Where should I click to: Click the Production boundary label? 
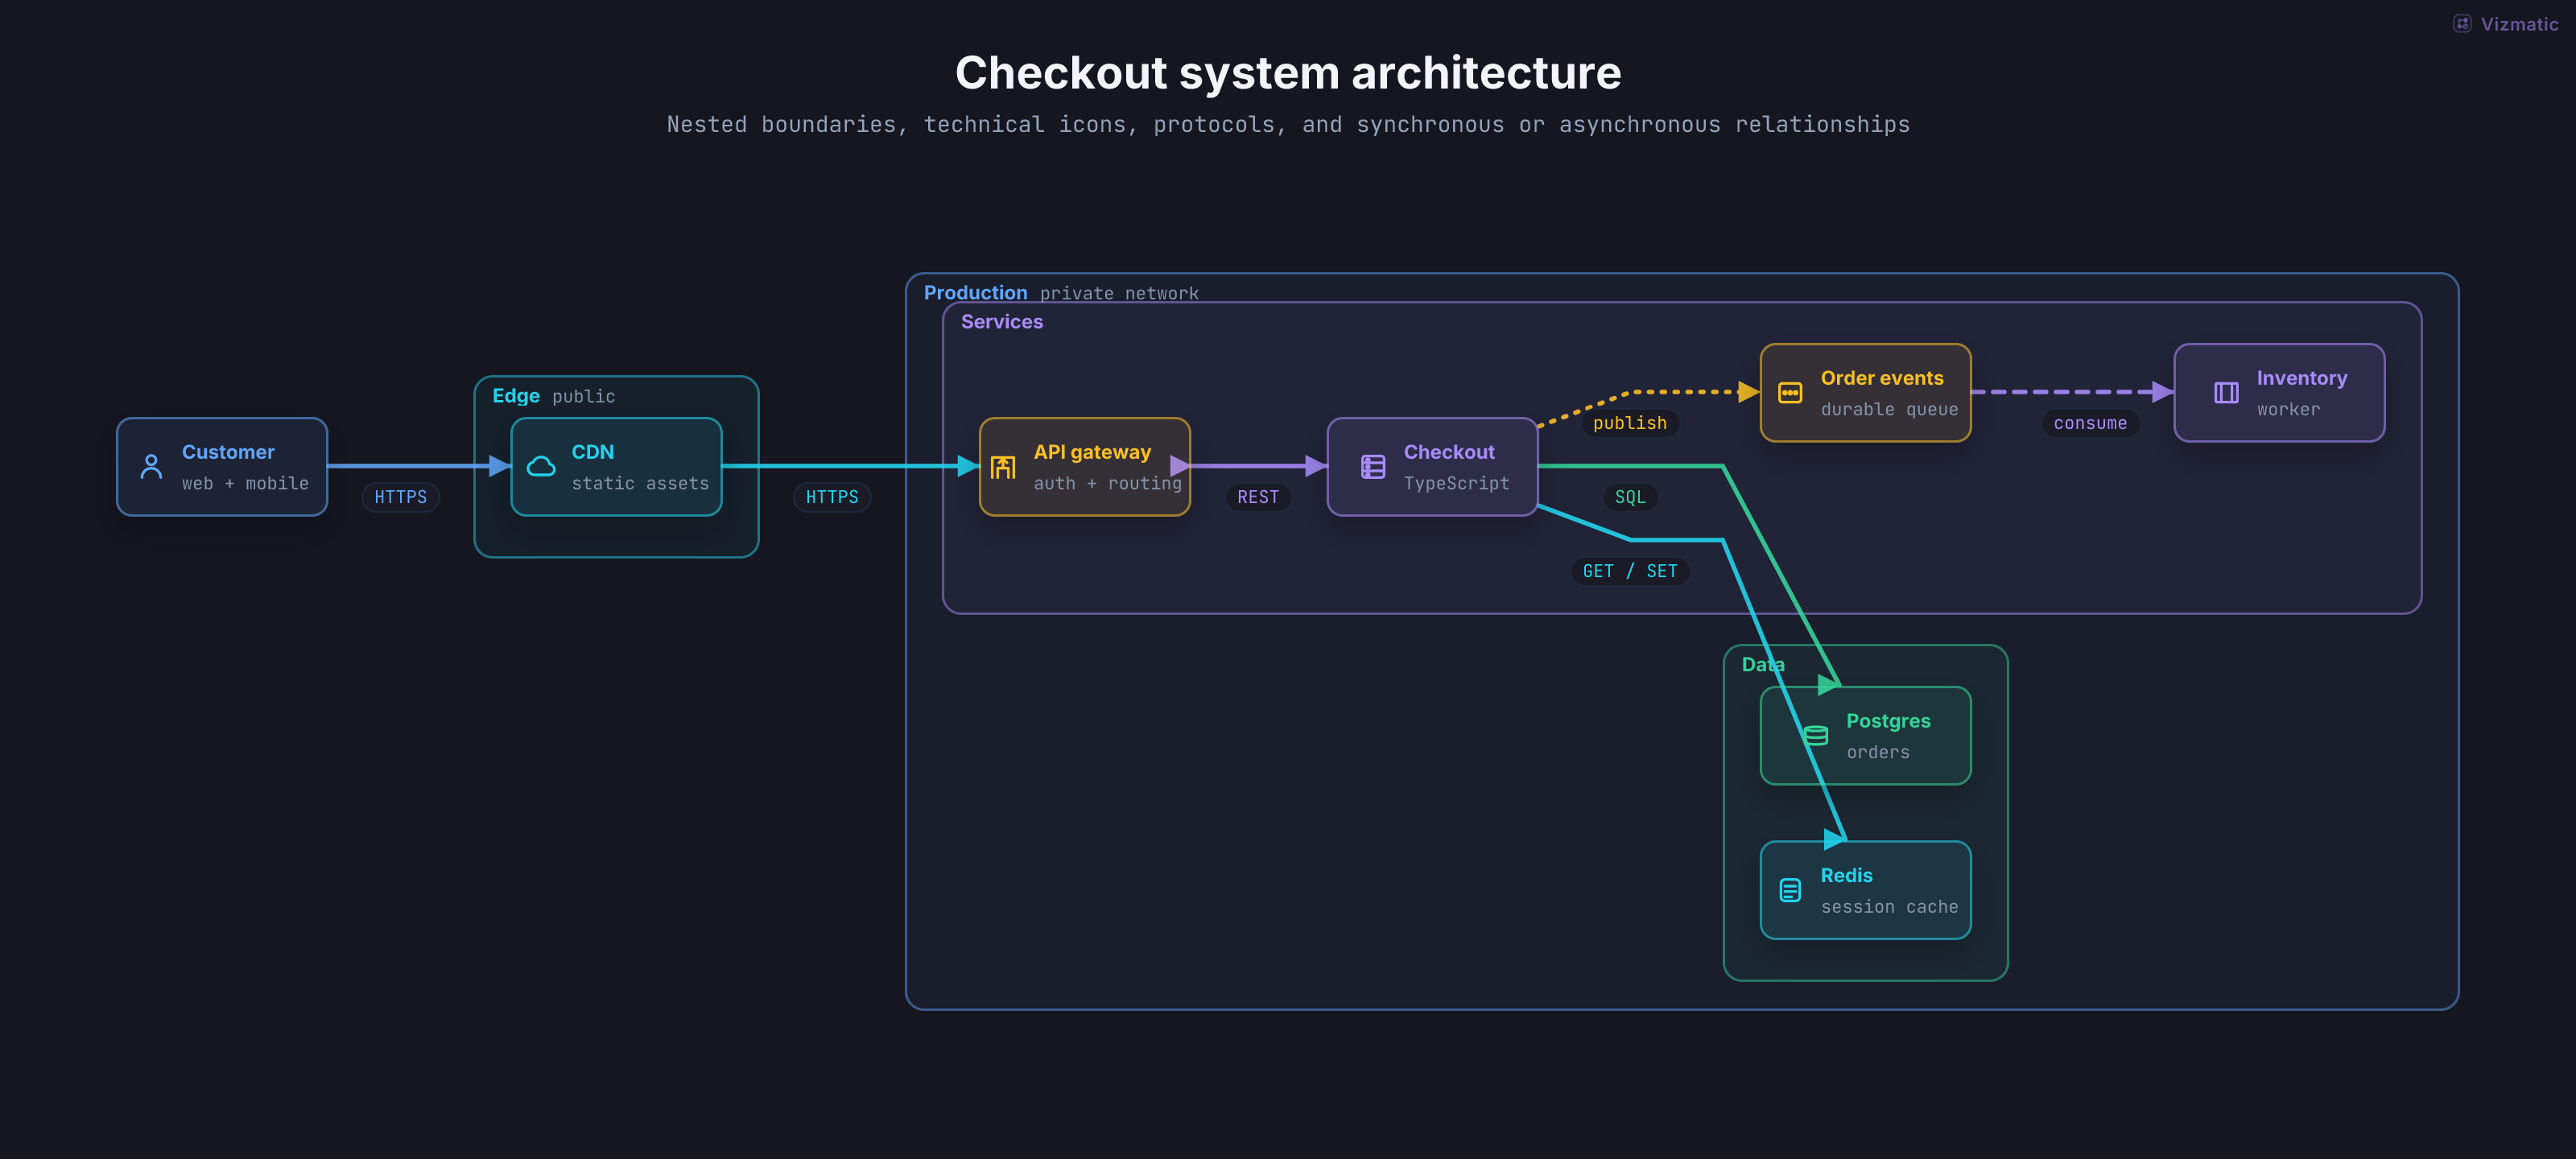click(975, 293)
